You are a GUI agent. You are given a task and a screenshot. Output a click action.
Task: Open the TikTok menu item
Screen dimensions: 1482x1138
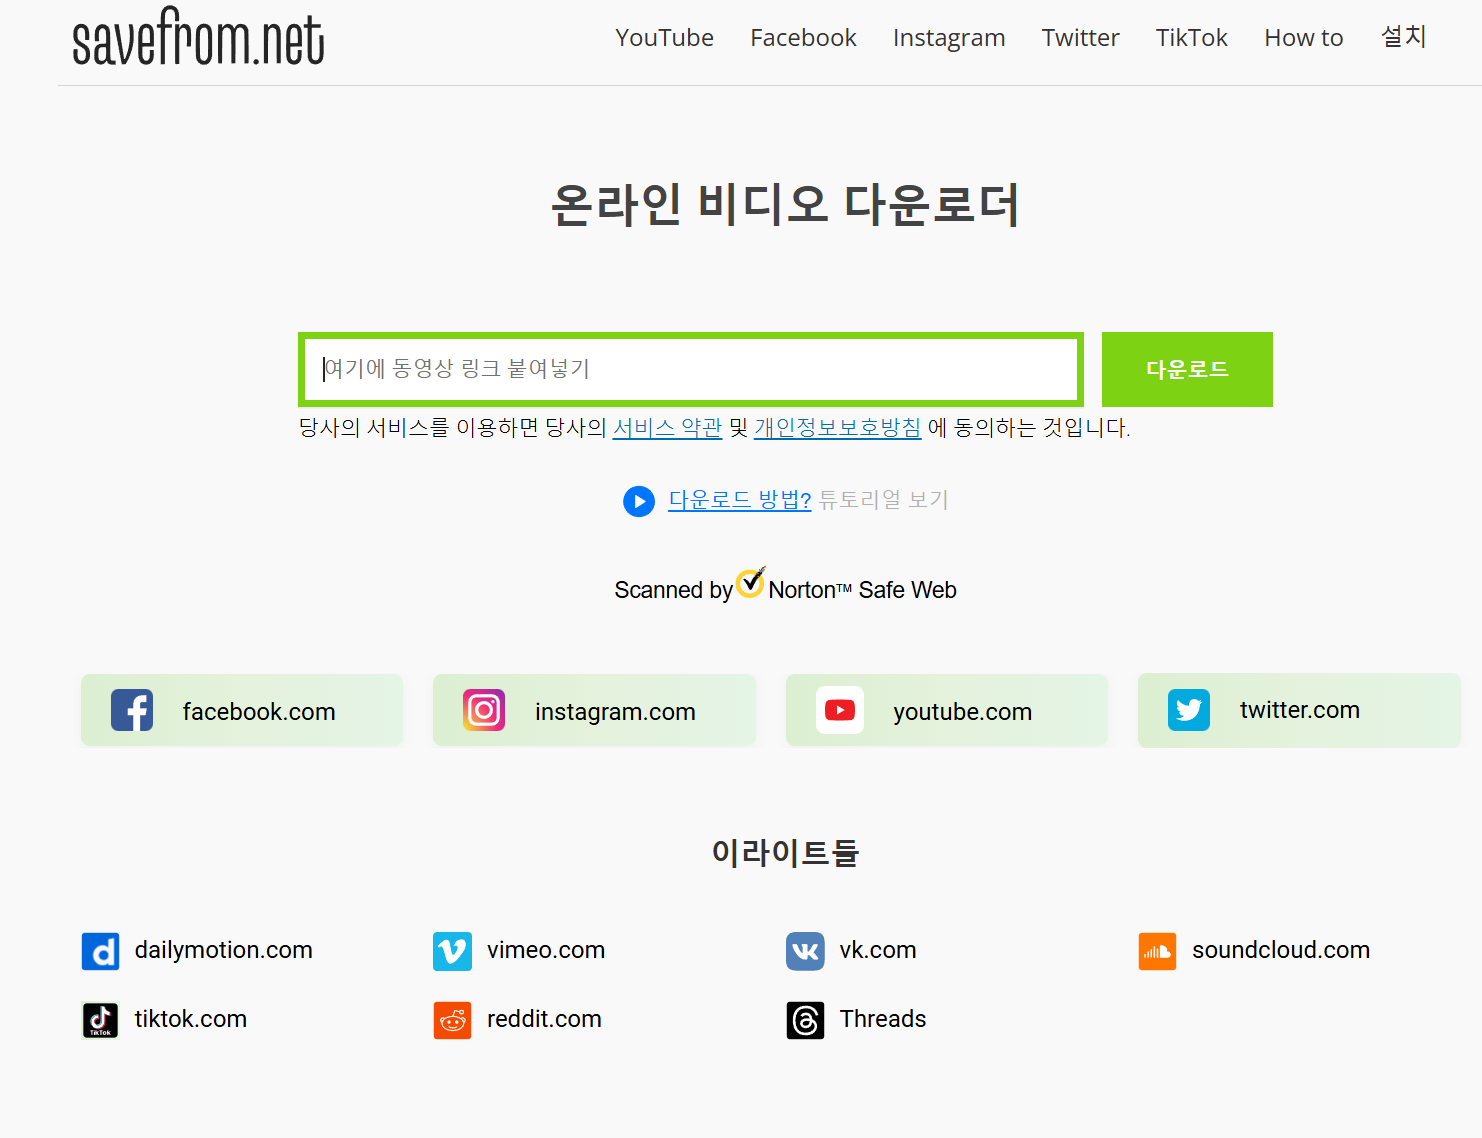(1191, 37)
